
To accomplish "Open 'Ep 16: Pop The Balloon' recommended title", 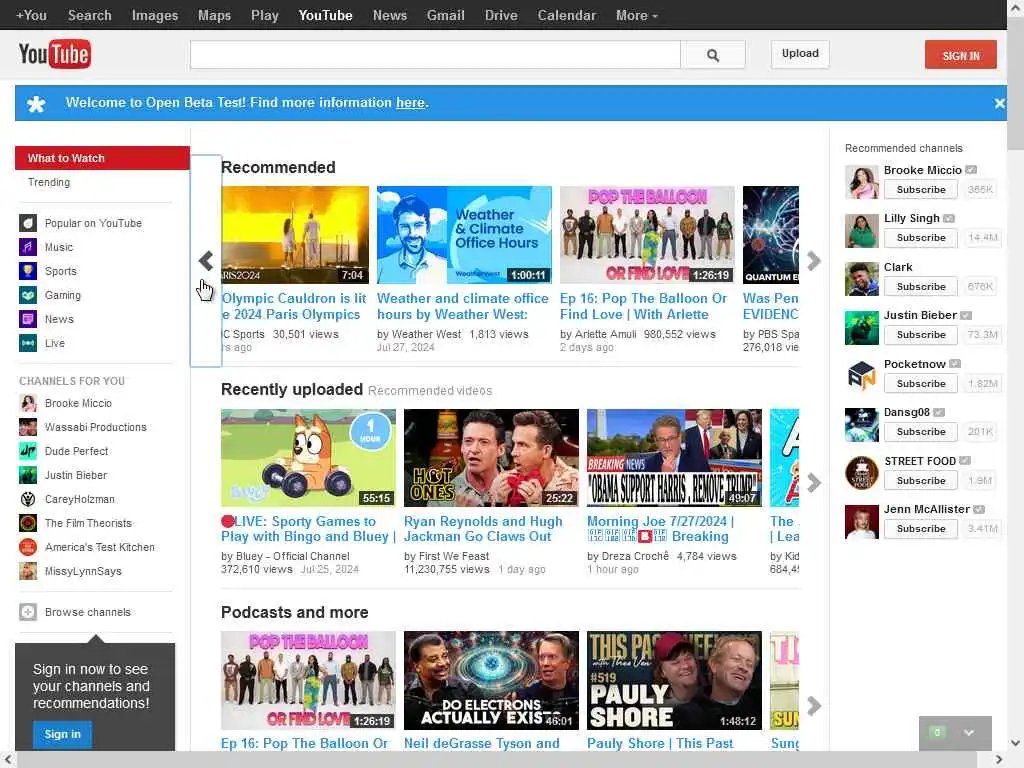I will coord(643,306).
